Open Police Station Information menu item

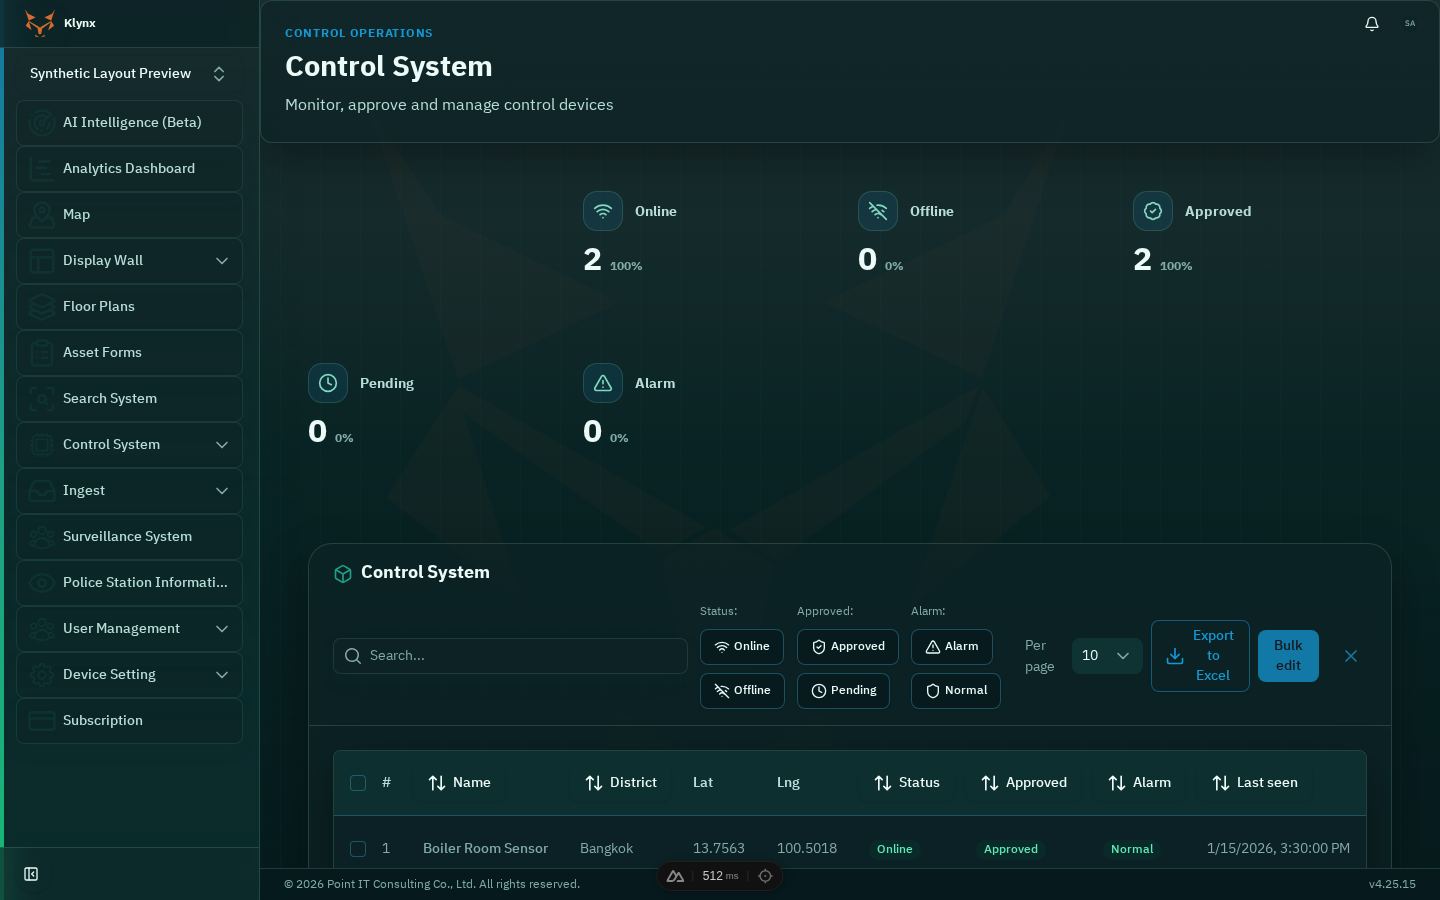[129, 583]
